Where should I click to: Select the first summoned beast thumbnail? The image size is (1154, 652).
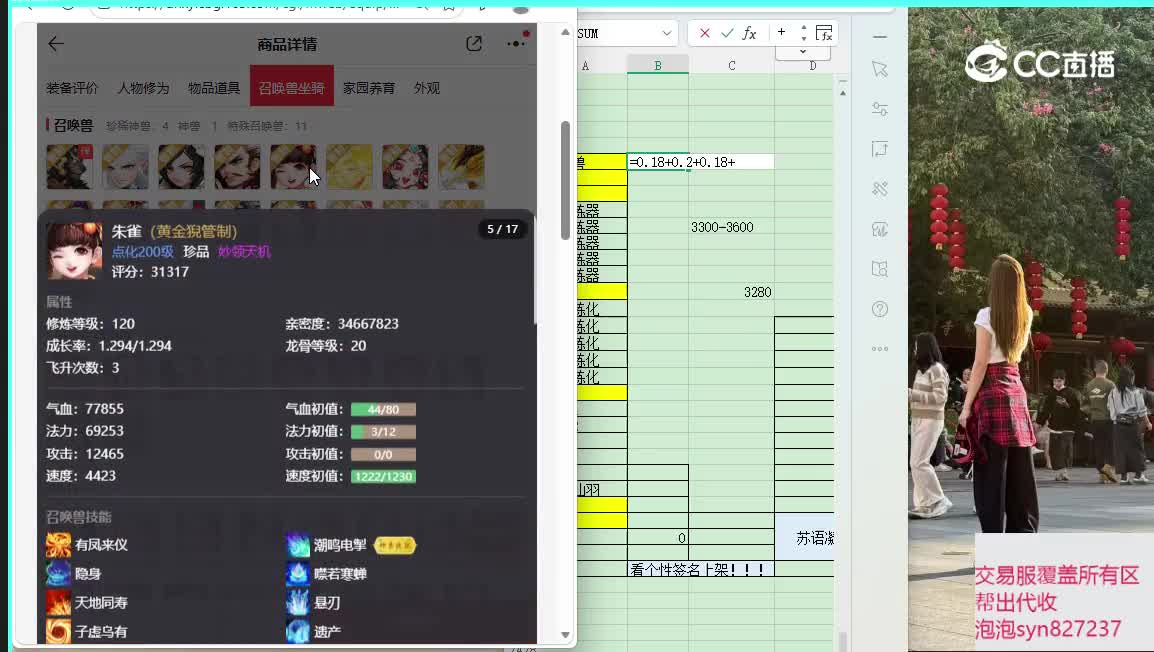(69, 167)
